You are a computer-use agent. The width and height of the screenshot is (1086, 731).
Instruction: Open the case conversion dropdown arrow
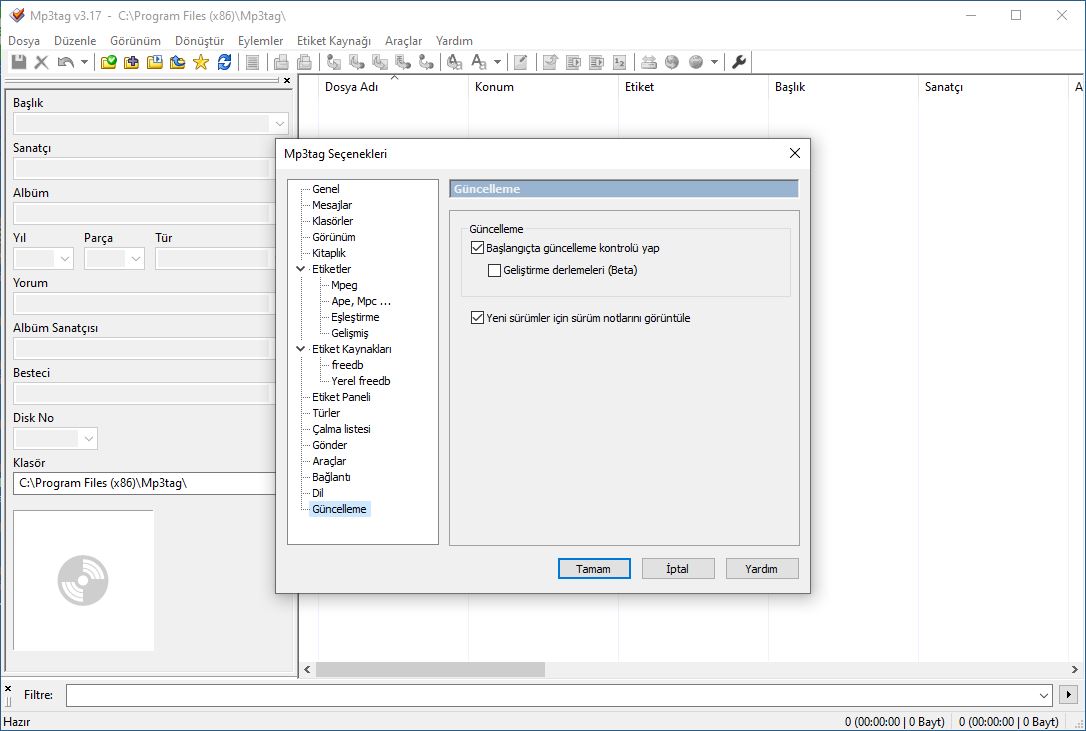coord(497,62)
